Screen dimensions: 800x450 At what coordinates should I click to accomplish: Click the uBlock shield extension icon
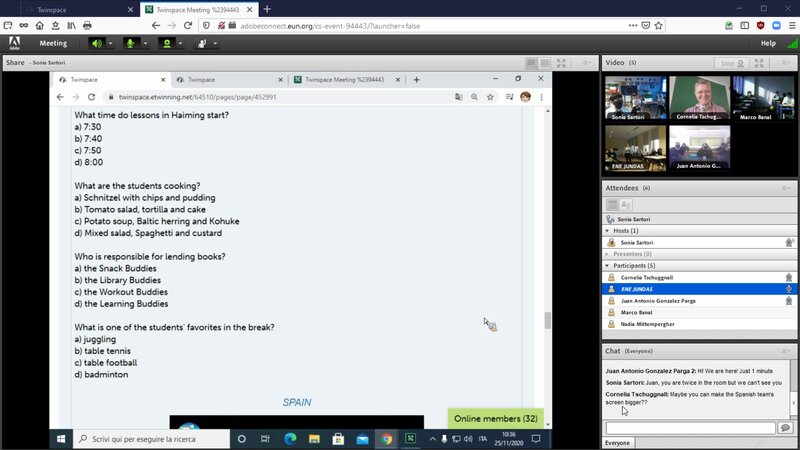(x=760, y=26)
